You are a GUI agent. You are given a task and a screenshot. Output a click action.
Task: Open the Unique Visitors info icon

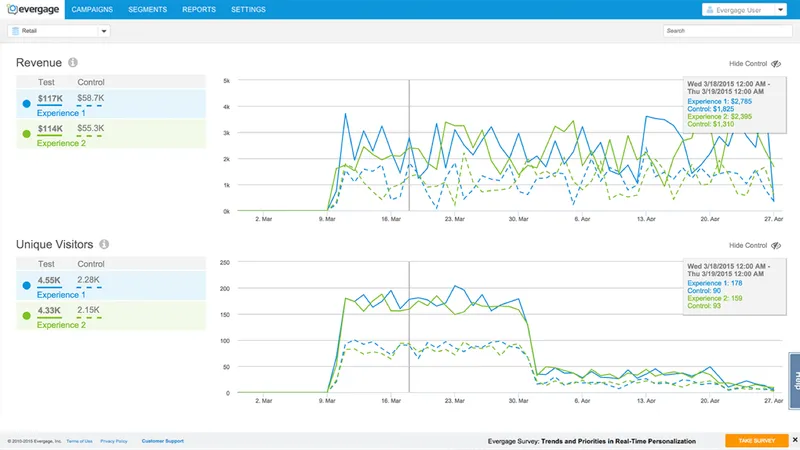(104, 244)
